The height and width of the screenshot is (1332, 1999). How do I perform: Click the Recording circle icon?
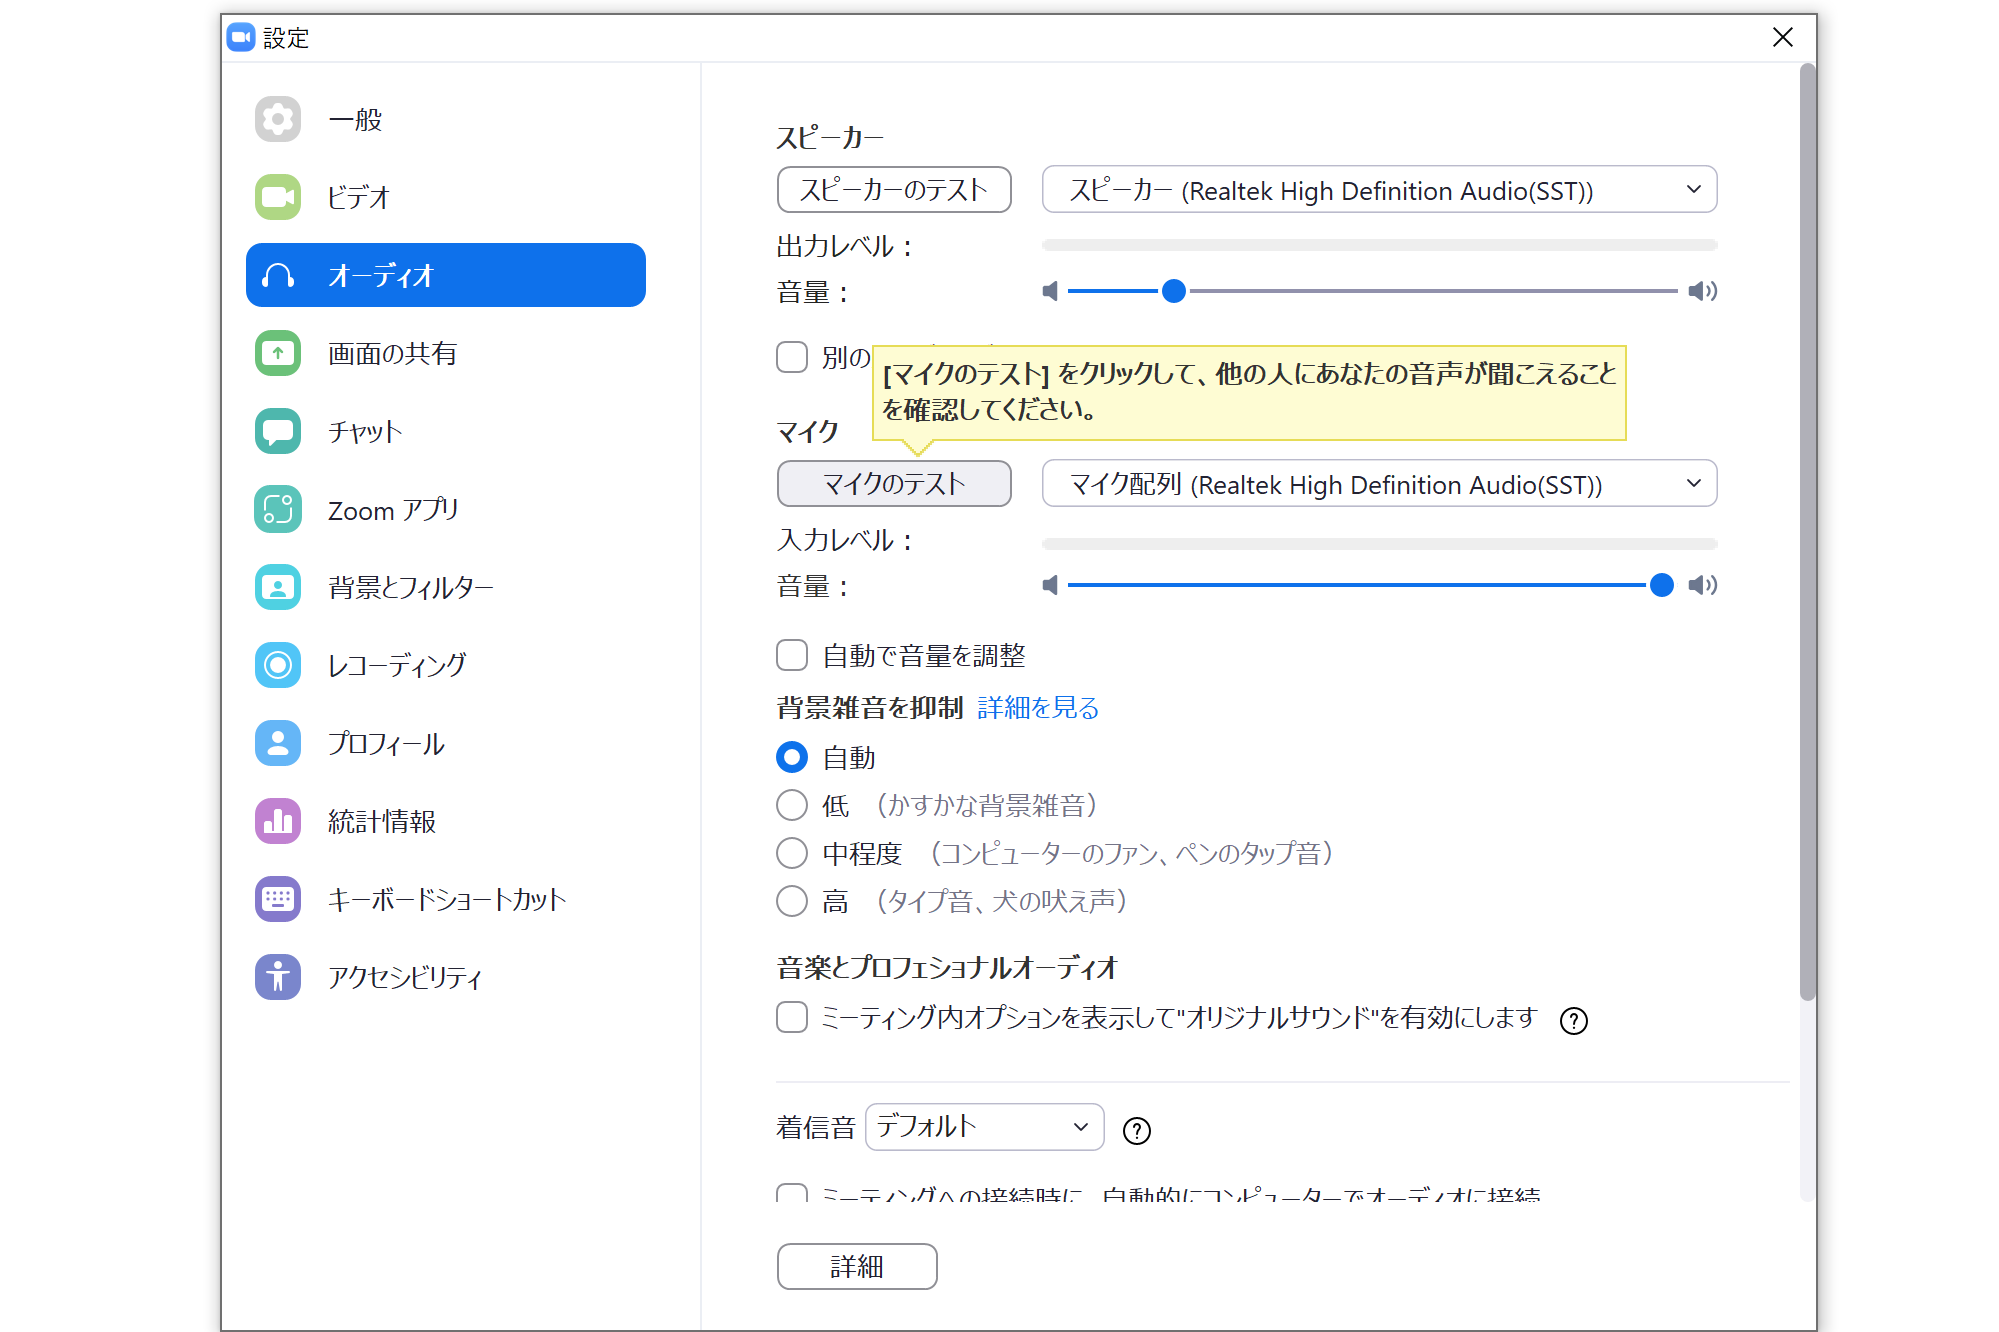[277, 665]
